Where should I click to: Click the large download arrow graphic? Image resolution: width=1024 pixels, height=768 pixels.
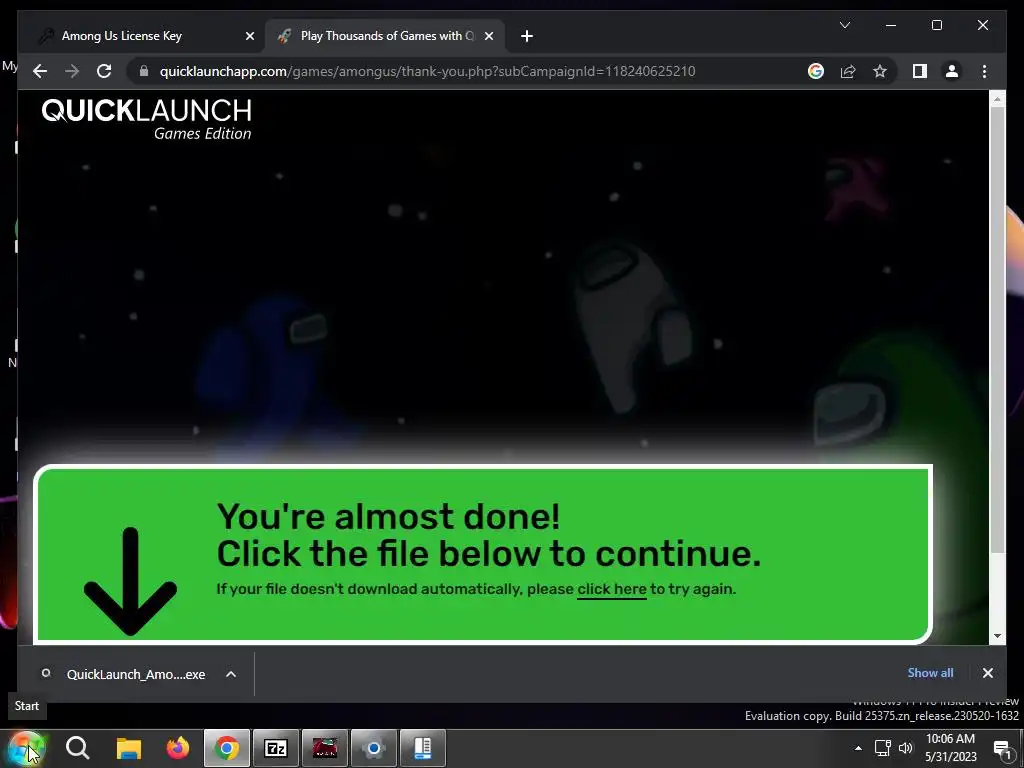click(131, 581)
